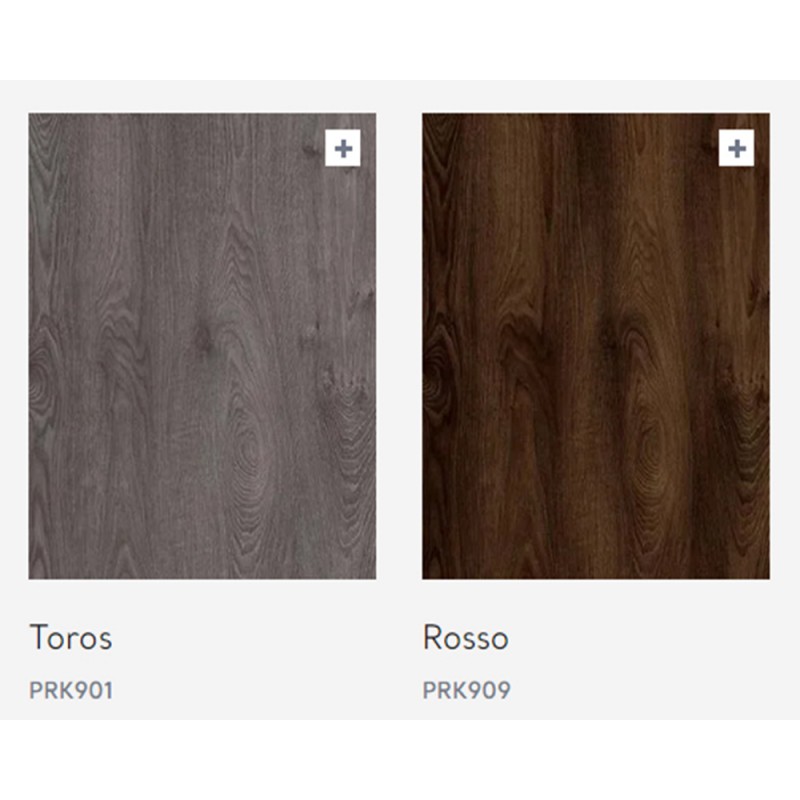Click the Rosso heading text
The width and height of the screenshot is (800, 800).
(466, 638)
